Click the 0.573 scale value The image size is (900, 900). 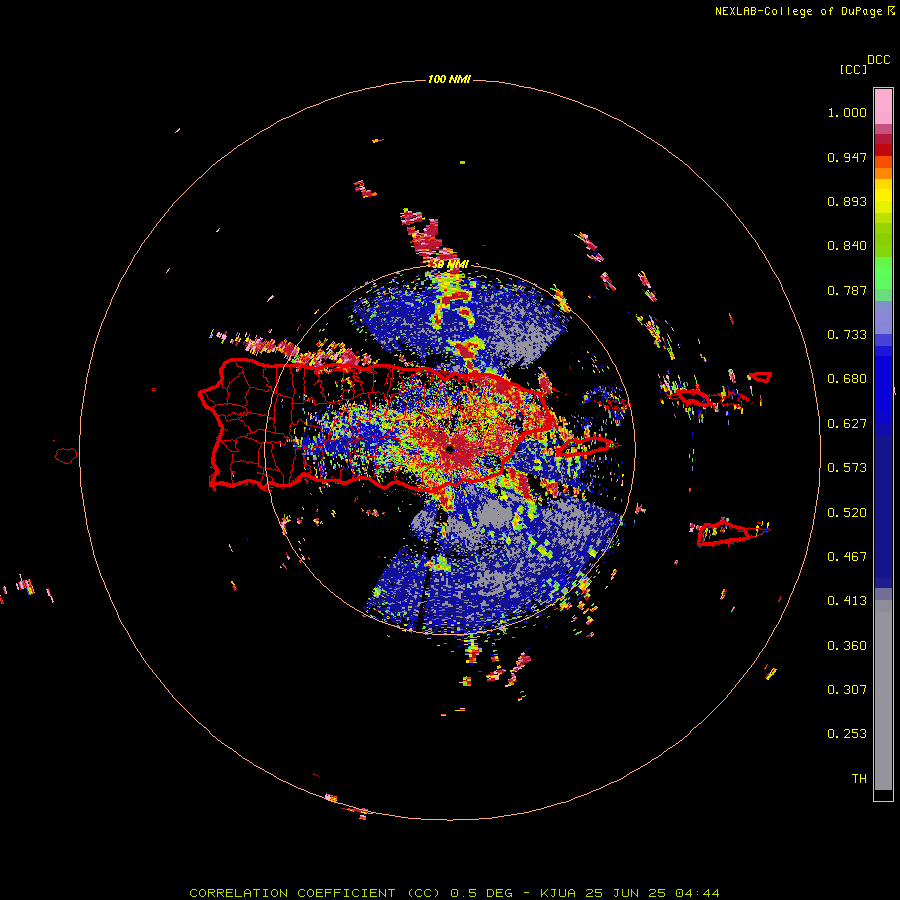click(847, 468)
